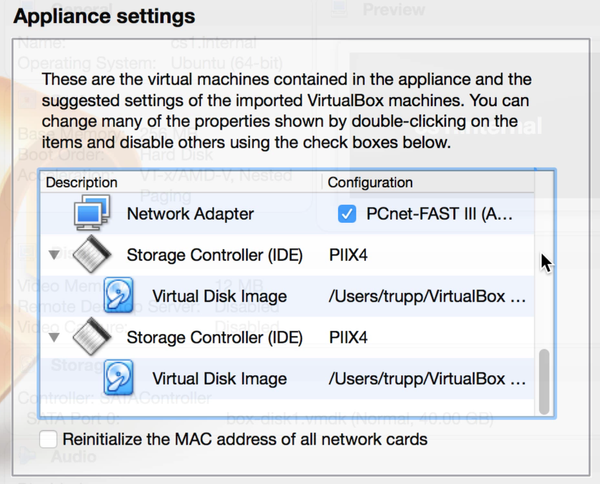600x484 pixels.
Task: Click the upper PIIX4 controller type value
Action: [x=348, y=255]
